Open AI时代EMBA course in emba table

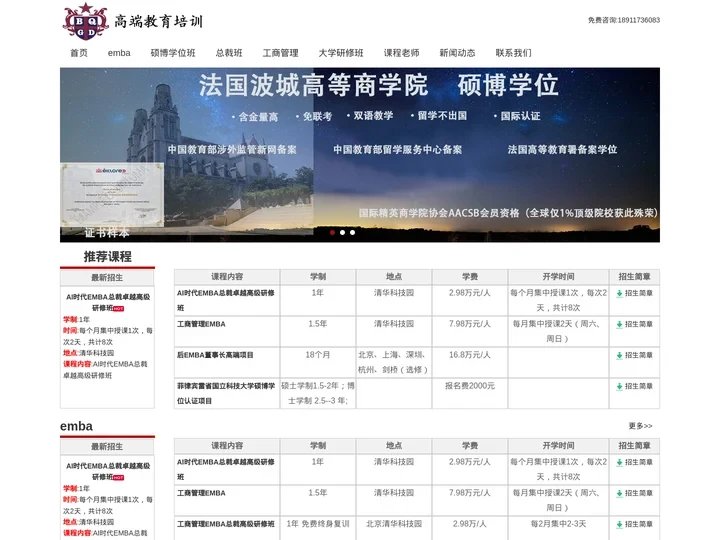click(x=226, y=469)
